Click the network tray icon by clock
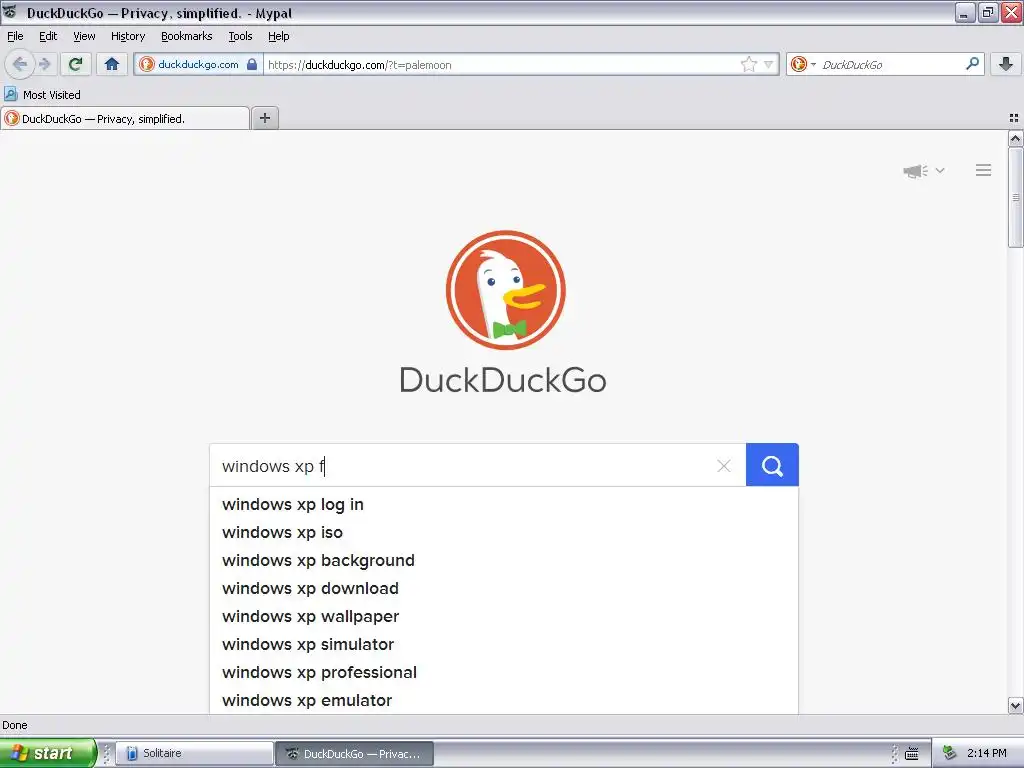This screenshot has width=1024, height=768. click(x=949, y=753)
